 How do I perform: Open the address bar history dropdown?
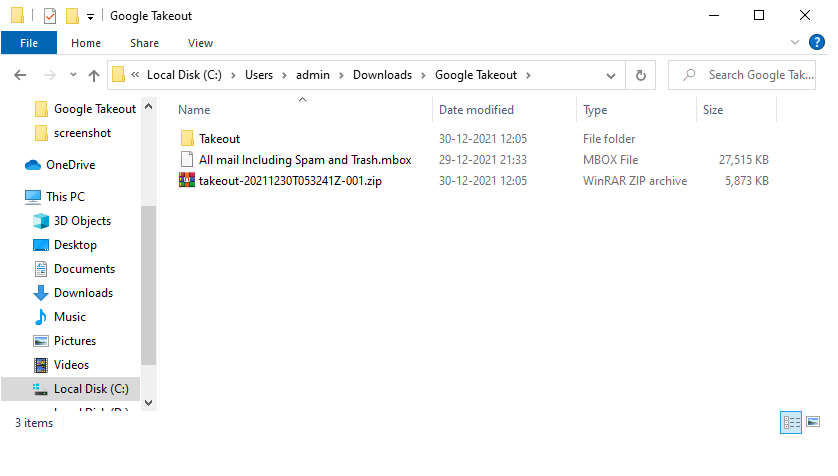(611, 76)
